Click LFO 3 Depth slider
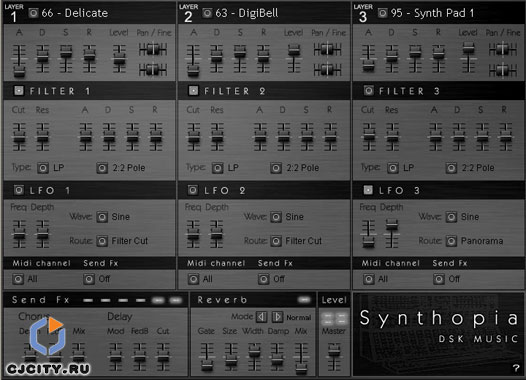526x380 pixels. click(x=392, y=233)
